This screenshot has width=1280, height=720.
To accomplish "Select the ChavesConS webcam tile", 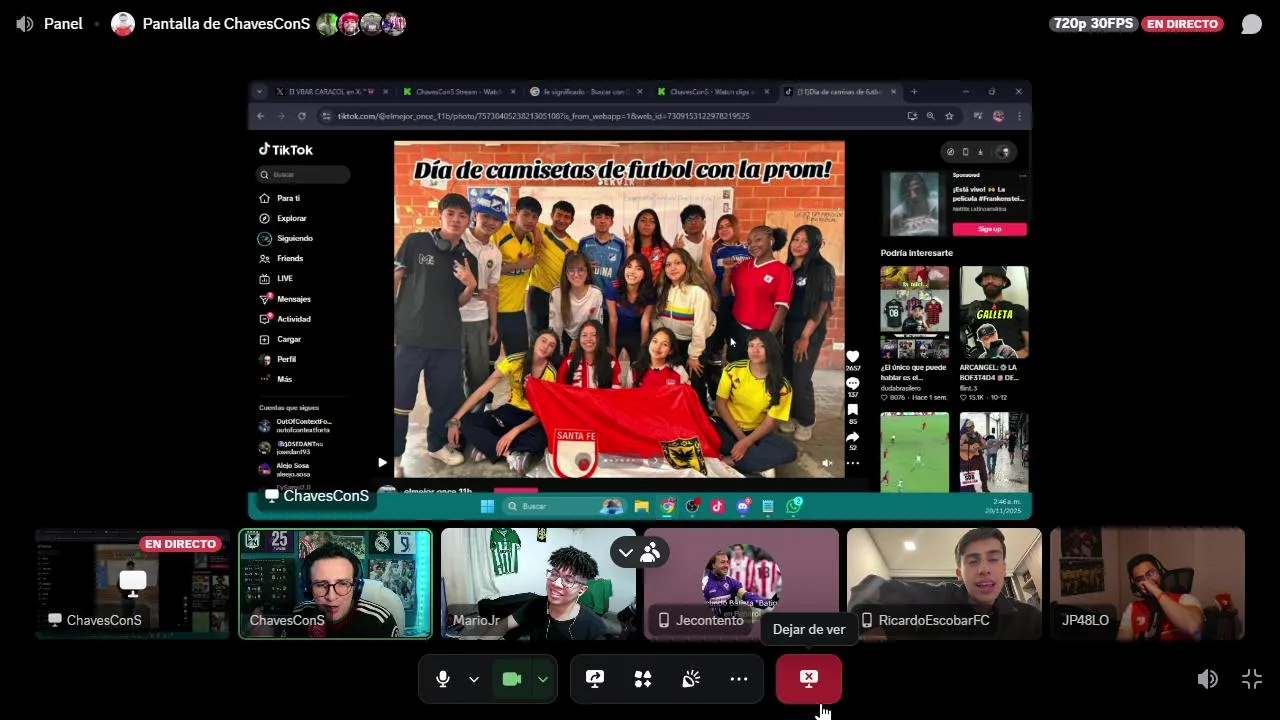I will click(336, 583).
